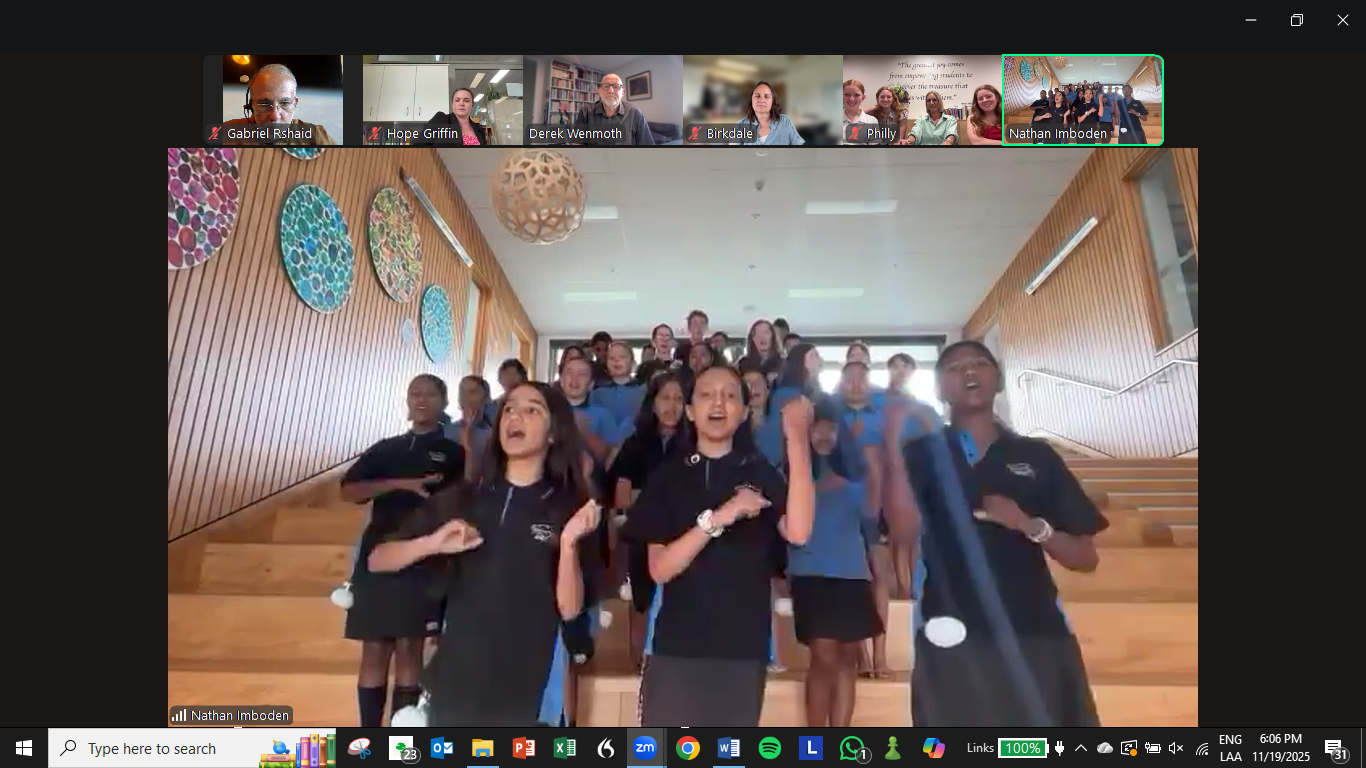1366x768 pixels.
Task: Open File Explorer from the taskbar
Action: coord(483,748)
